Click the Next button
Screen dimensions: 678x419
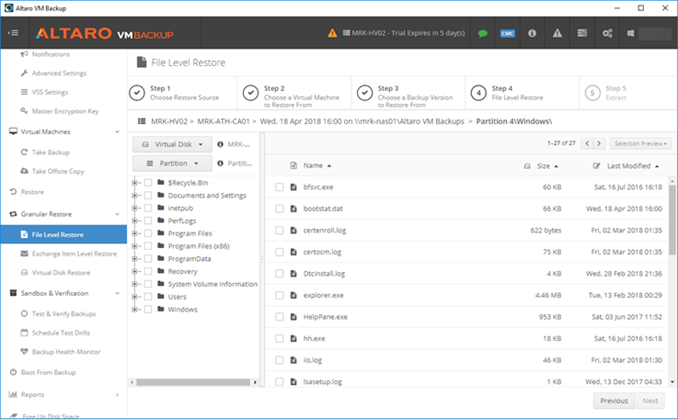(650, 401)
